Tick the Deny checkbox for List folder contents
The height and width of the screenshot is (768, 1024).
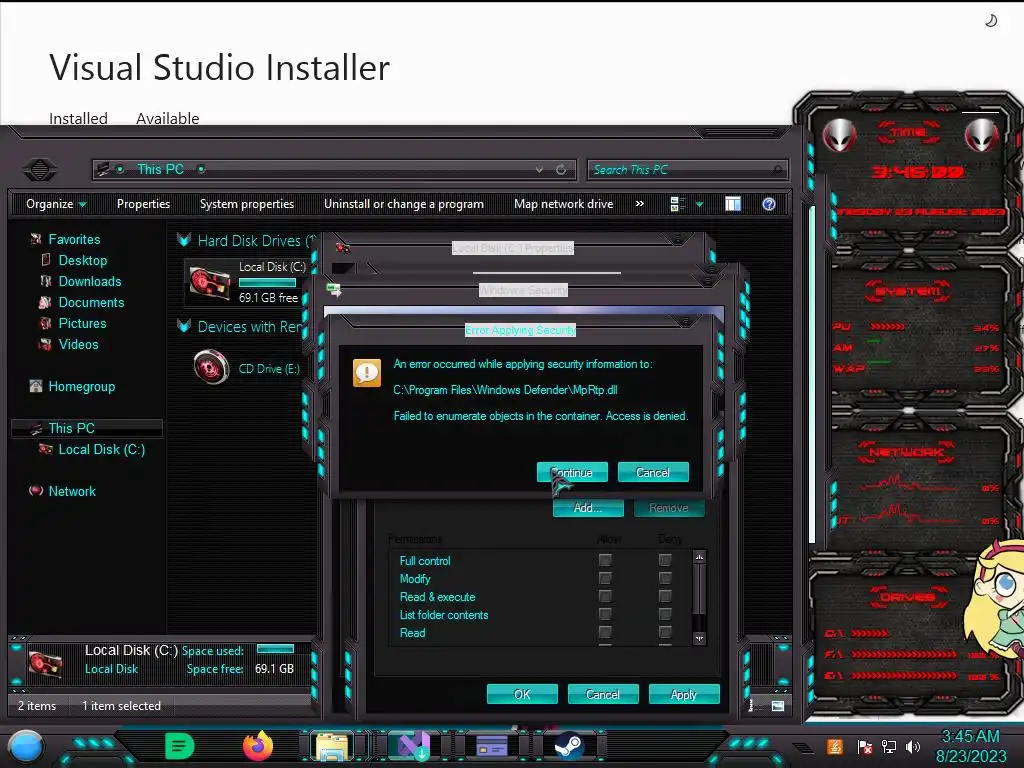click(x=665, y=615)
